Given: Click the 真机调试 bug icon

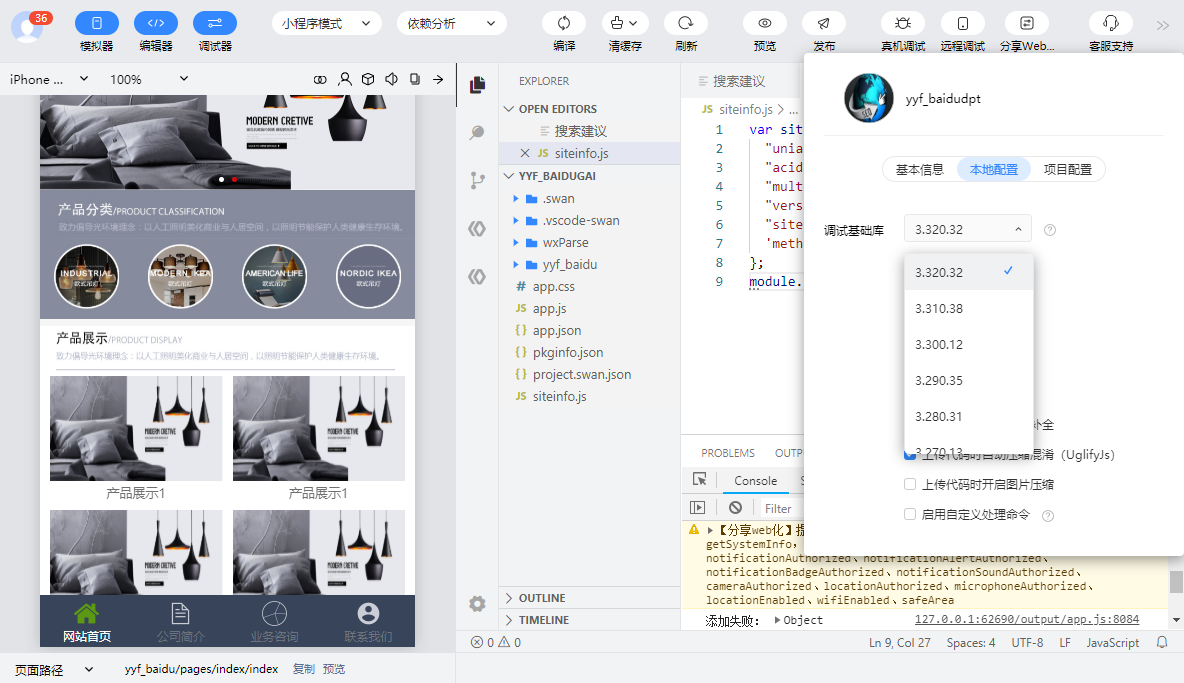Looking at the screenshot, I should pyautogui.click(x=902, y=23).
